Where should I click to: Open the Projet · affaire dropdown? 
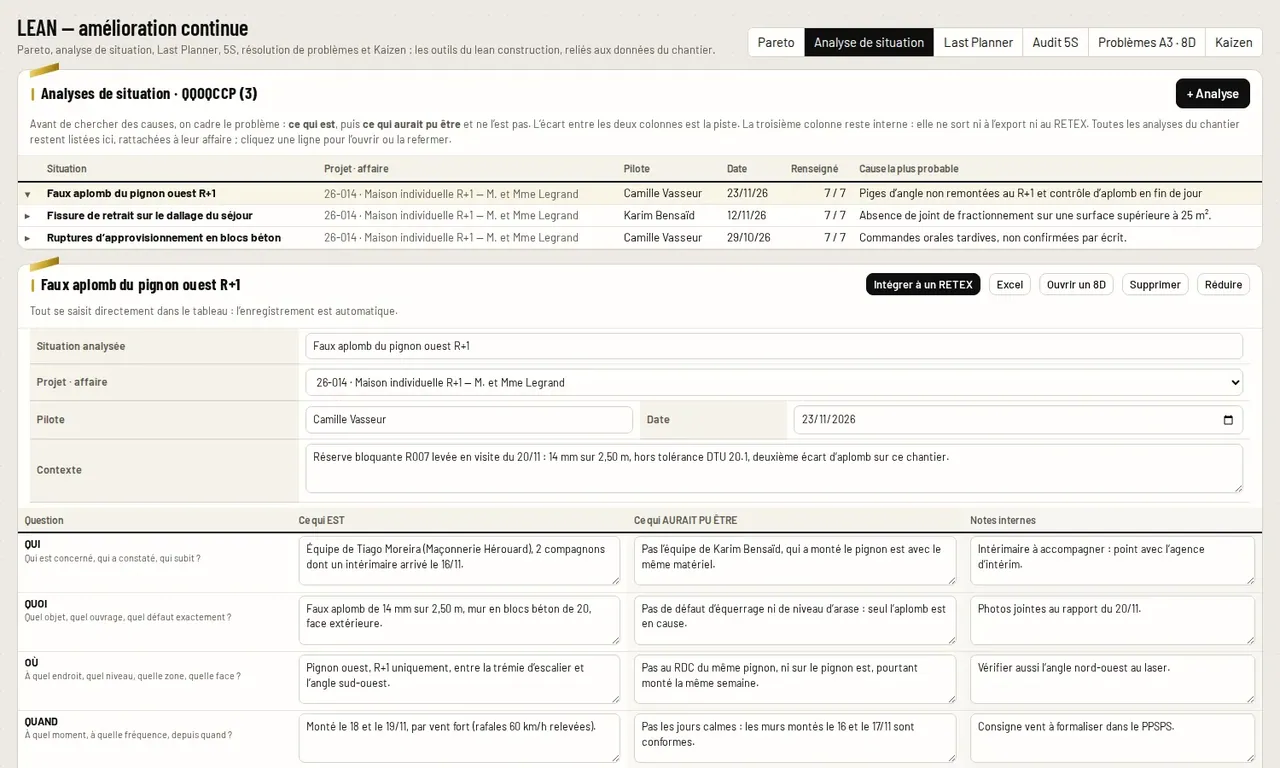coord(774,382)
